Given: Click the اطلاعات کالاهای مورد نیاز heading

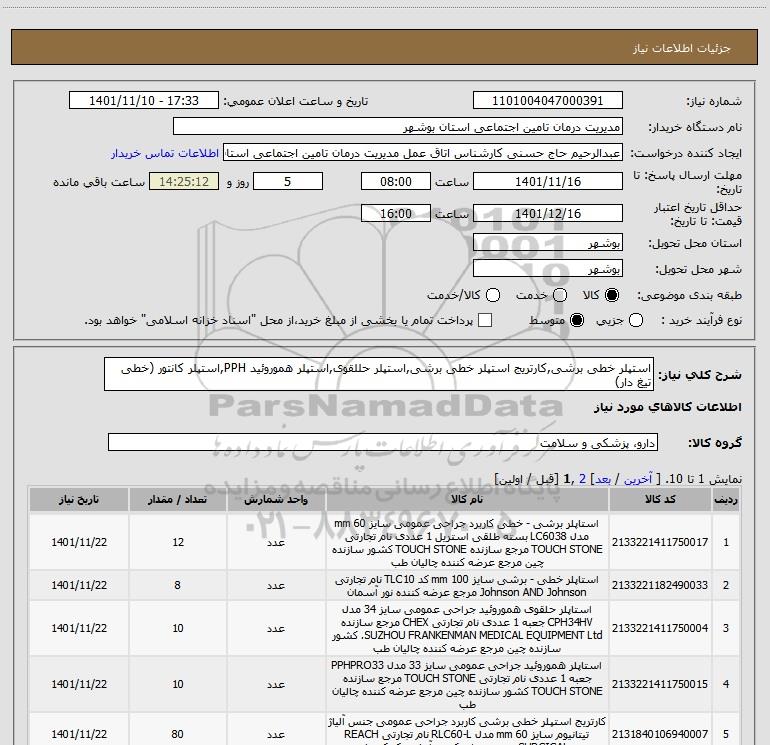Looking at the screenshot, I should click(x=668, y=407).
